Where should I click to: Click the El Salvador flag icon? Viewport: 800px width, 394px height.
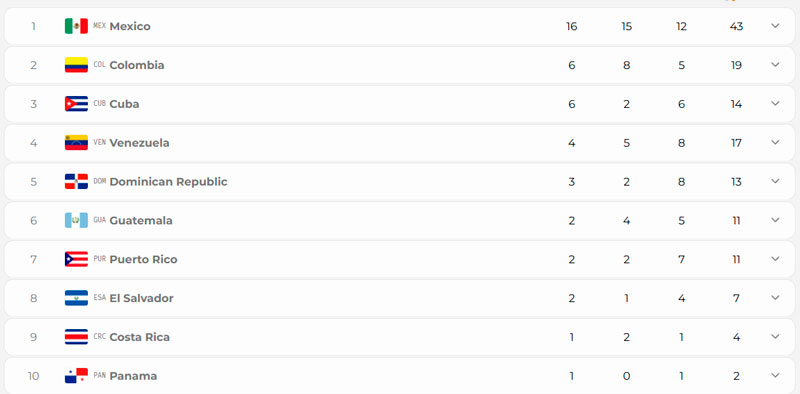click(x=76, y=298)
